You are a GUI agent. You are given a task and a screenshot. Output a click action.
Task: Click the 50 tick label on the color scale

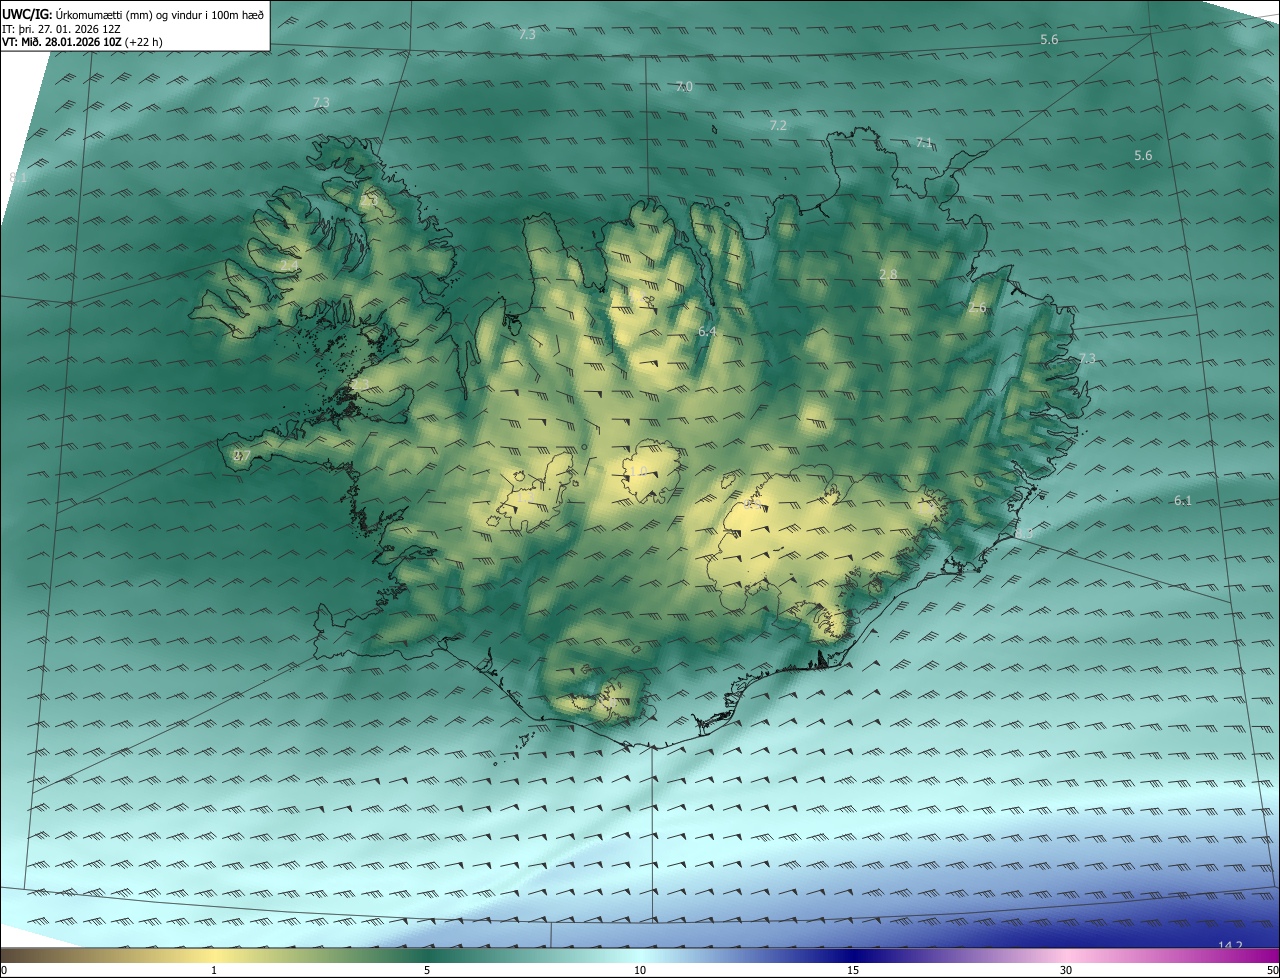(1272, 970)
